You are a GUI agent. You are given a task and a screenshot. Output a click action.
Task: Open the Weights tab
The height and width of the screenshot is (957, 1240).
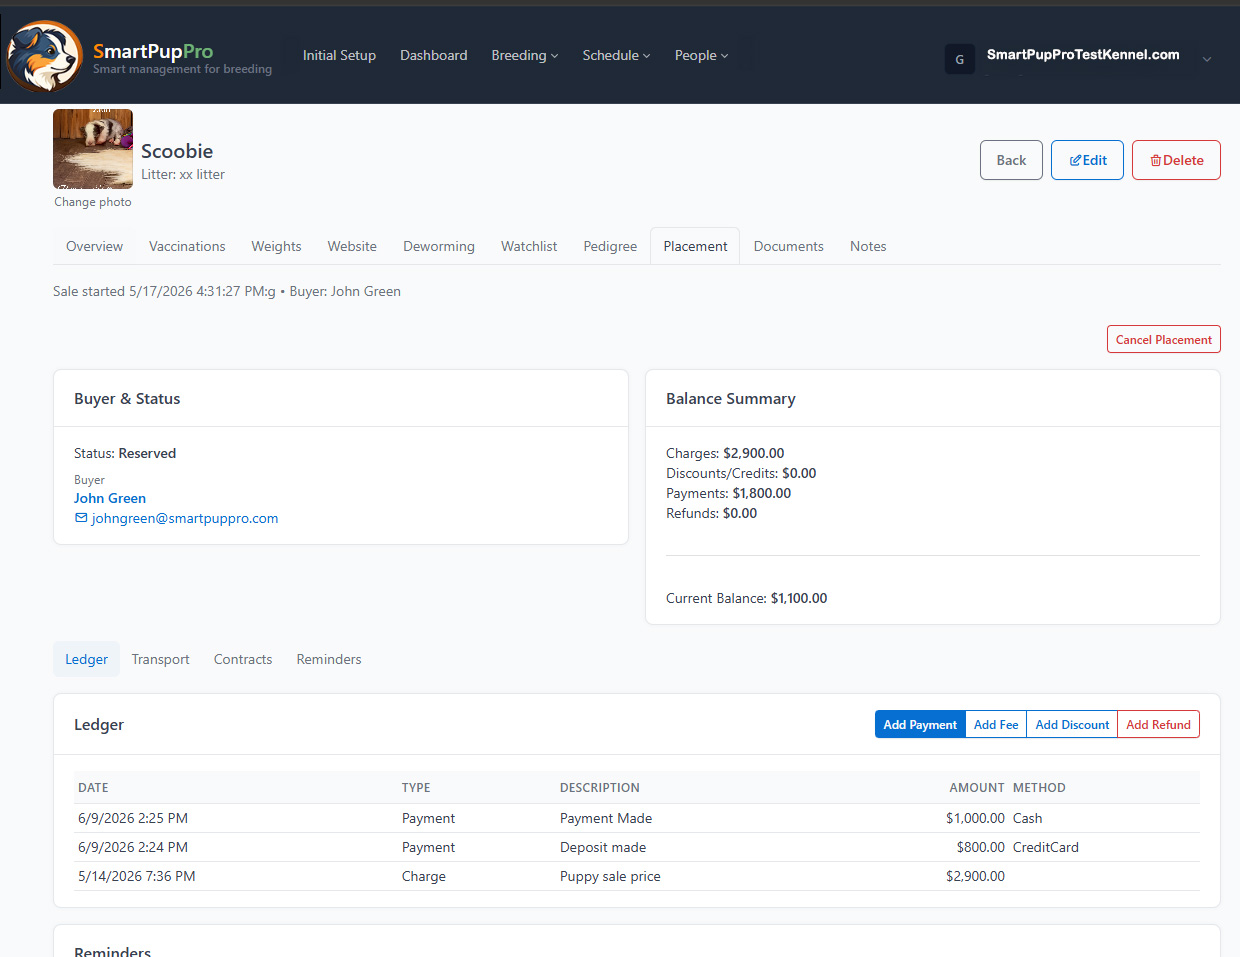276,246
